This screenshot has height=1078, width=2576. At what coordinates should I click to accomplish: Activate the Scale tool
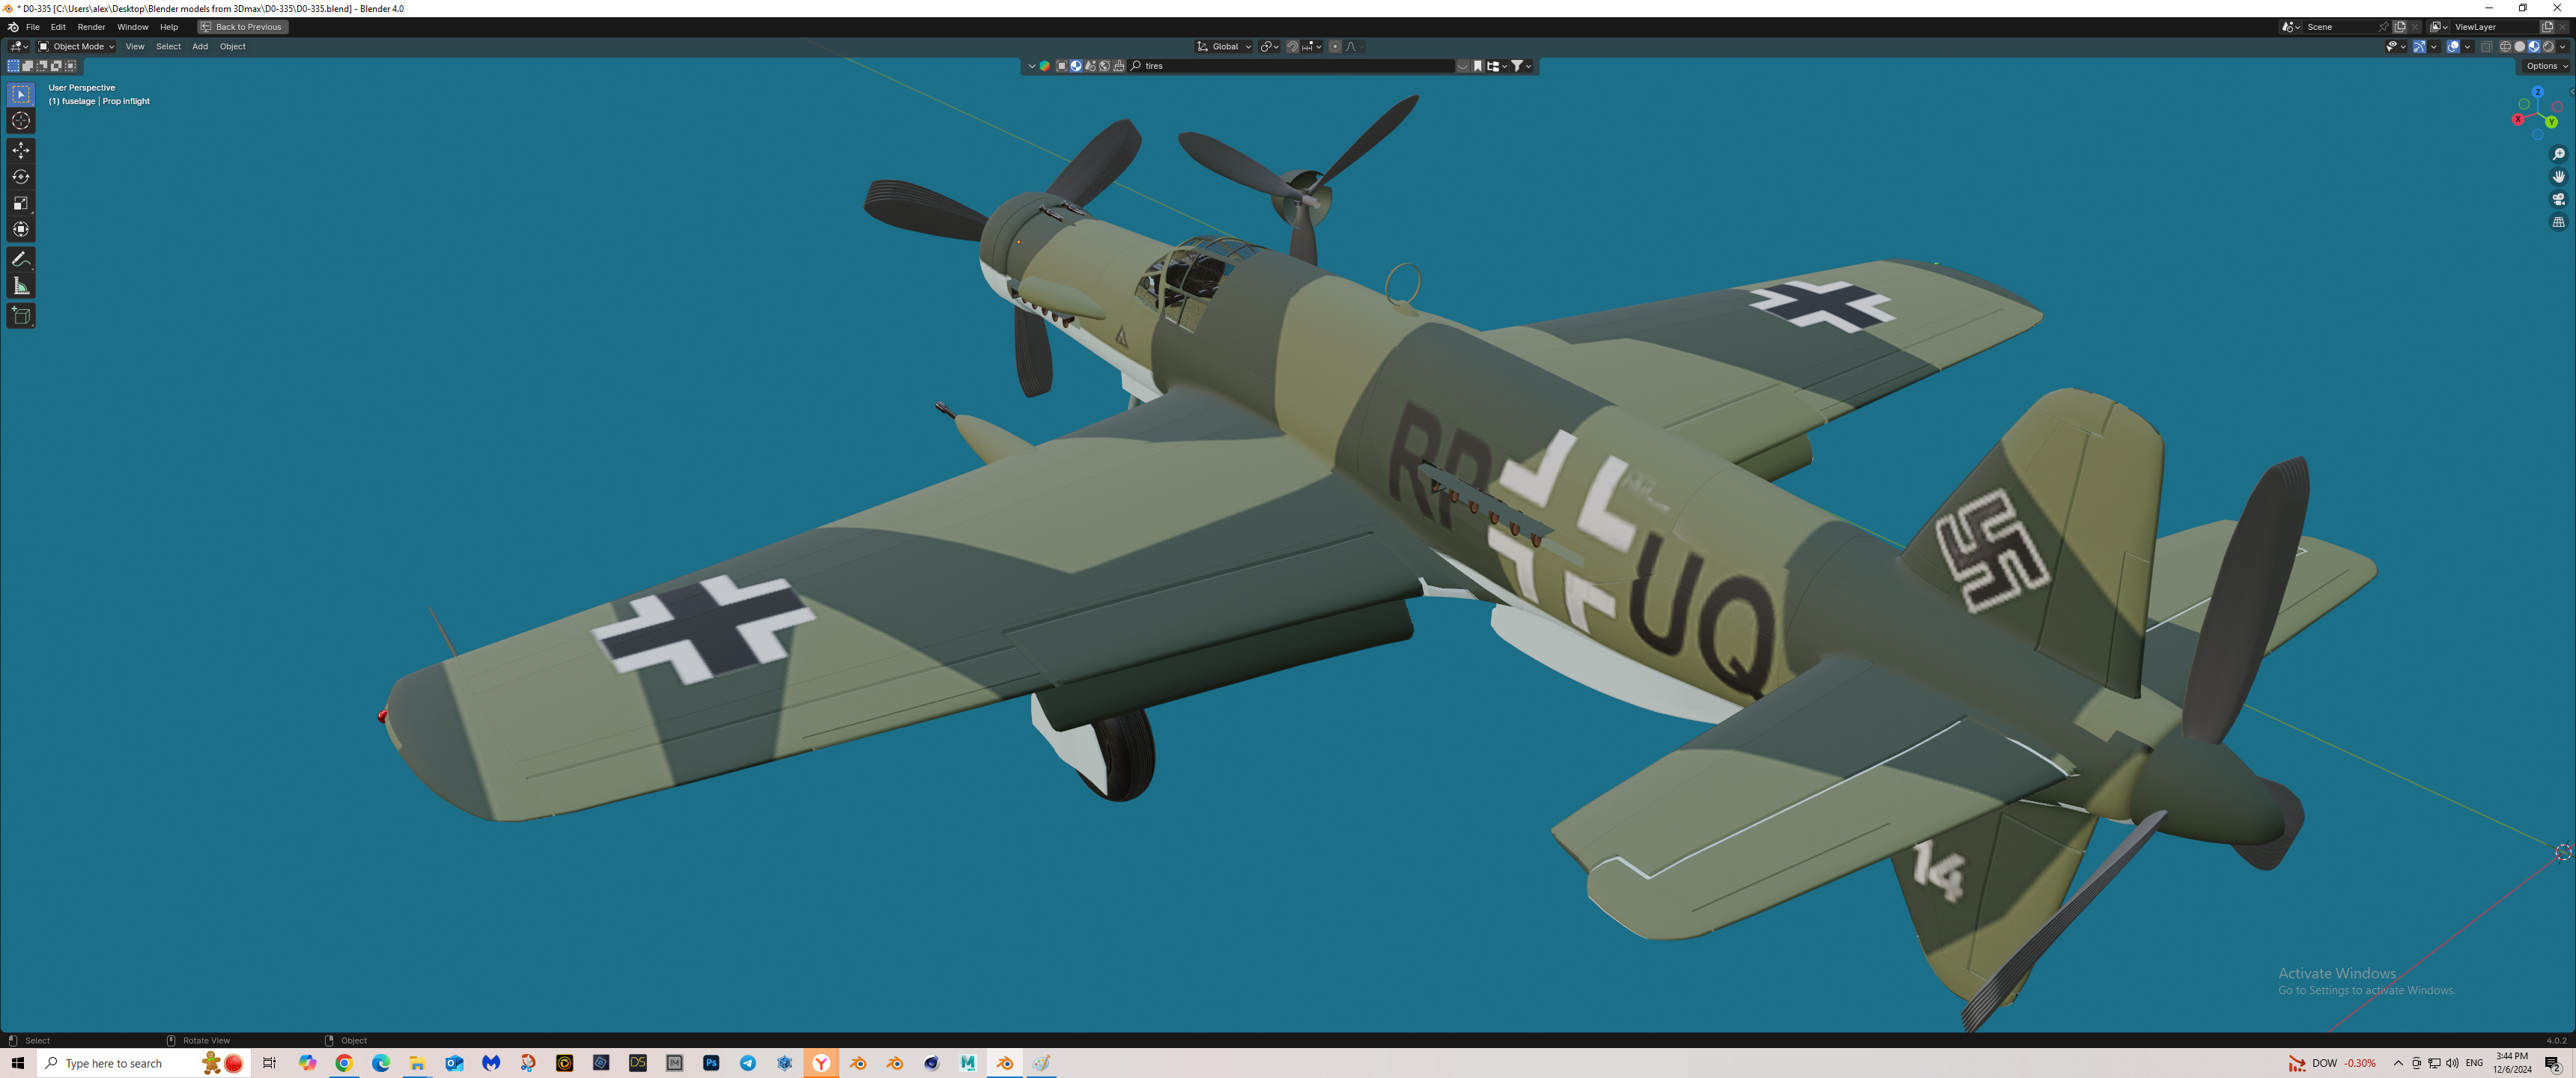click(21, 203)
